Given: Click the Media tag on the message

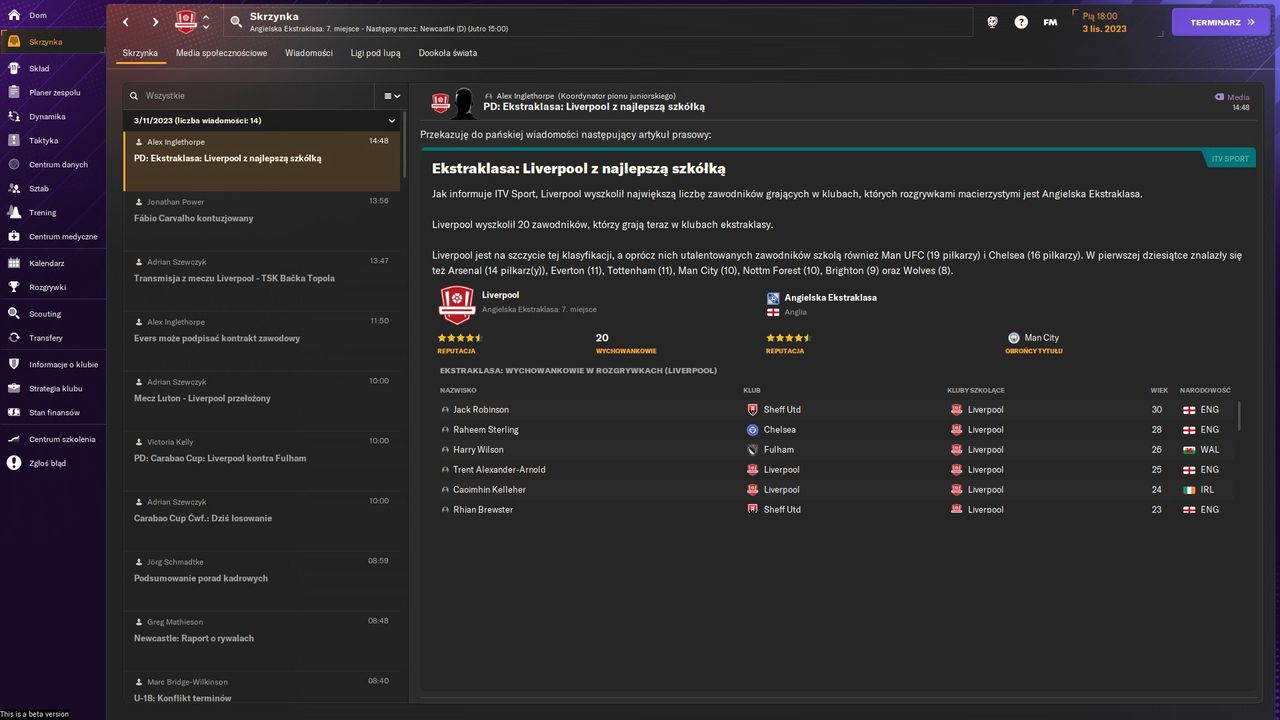Looking at the screenshot, I should 1232,97.
